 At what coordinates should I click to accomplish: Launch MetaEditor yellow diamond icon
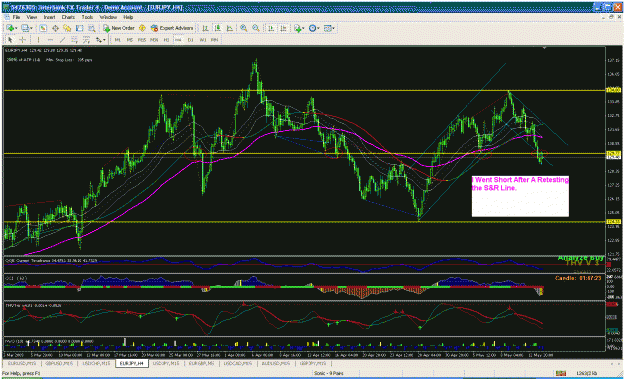tap(142, 28)
